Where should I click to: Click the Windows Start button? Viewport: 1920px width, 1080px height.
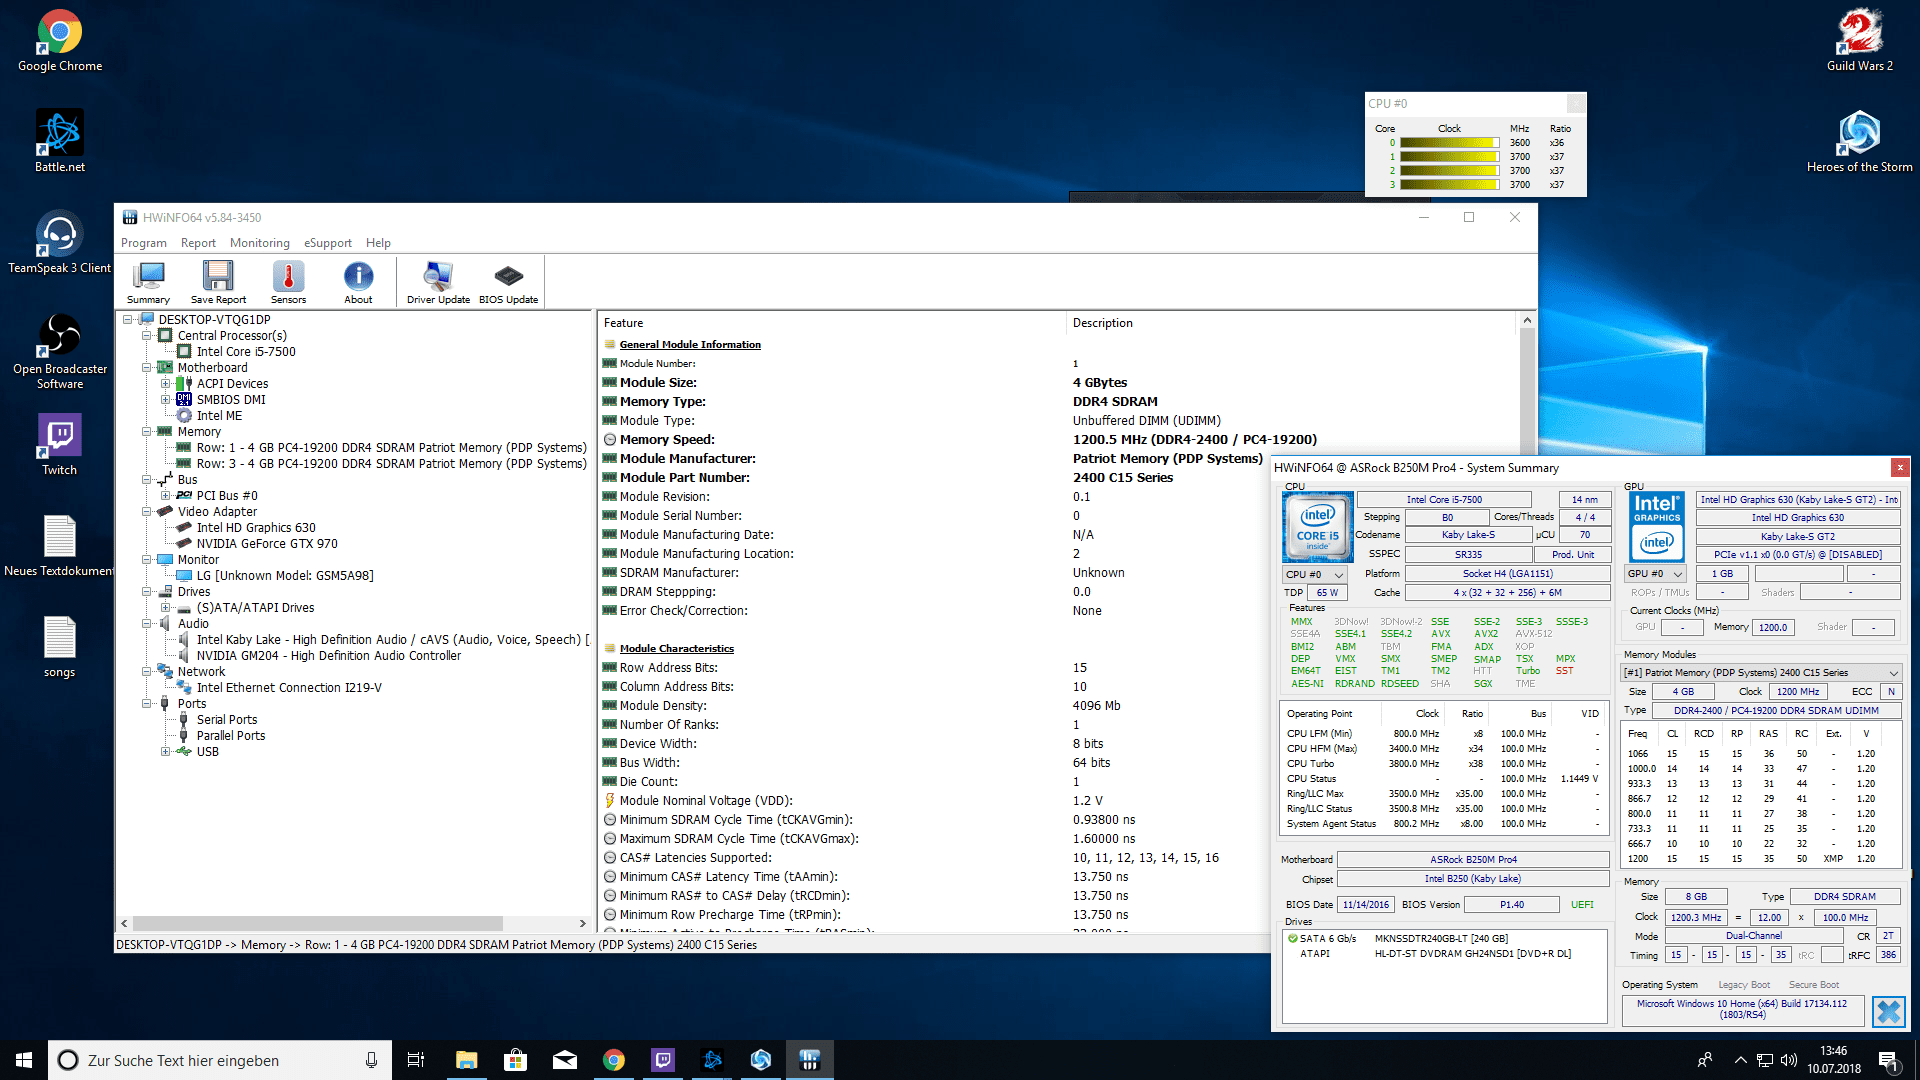click(x=24, y=1060)
